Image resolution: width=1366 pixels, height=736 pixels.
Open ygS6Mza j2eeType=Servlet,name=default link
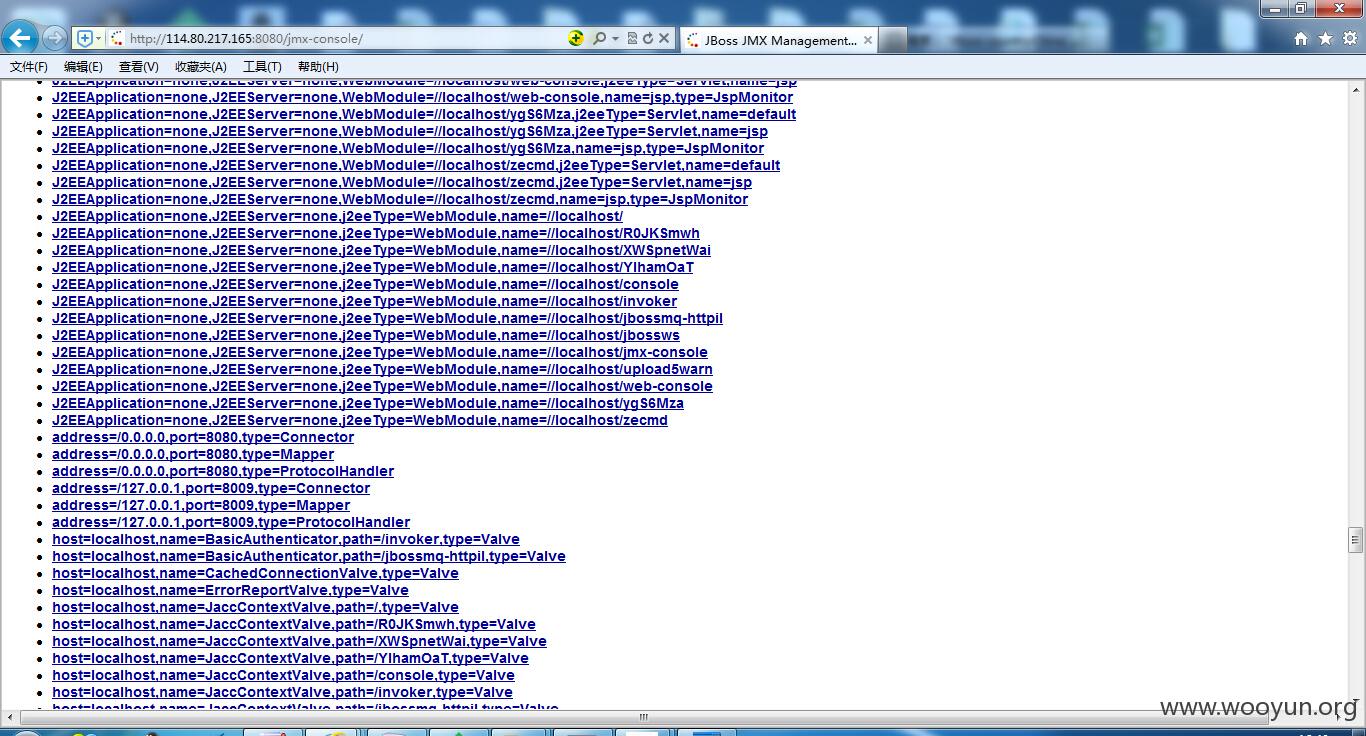[424, 114]
